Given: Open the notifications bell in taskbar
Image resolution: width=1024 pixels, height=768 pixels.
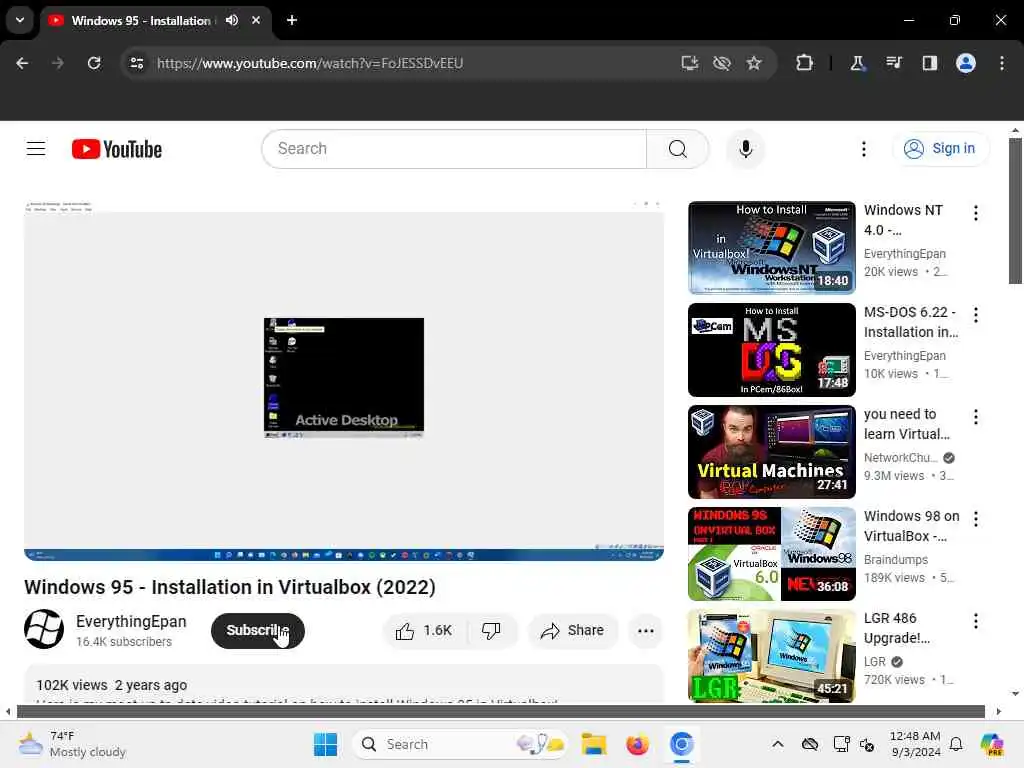Looking at the screenshot, I should (955, 744).
